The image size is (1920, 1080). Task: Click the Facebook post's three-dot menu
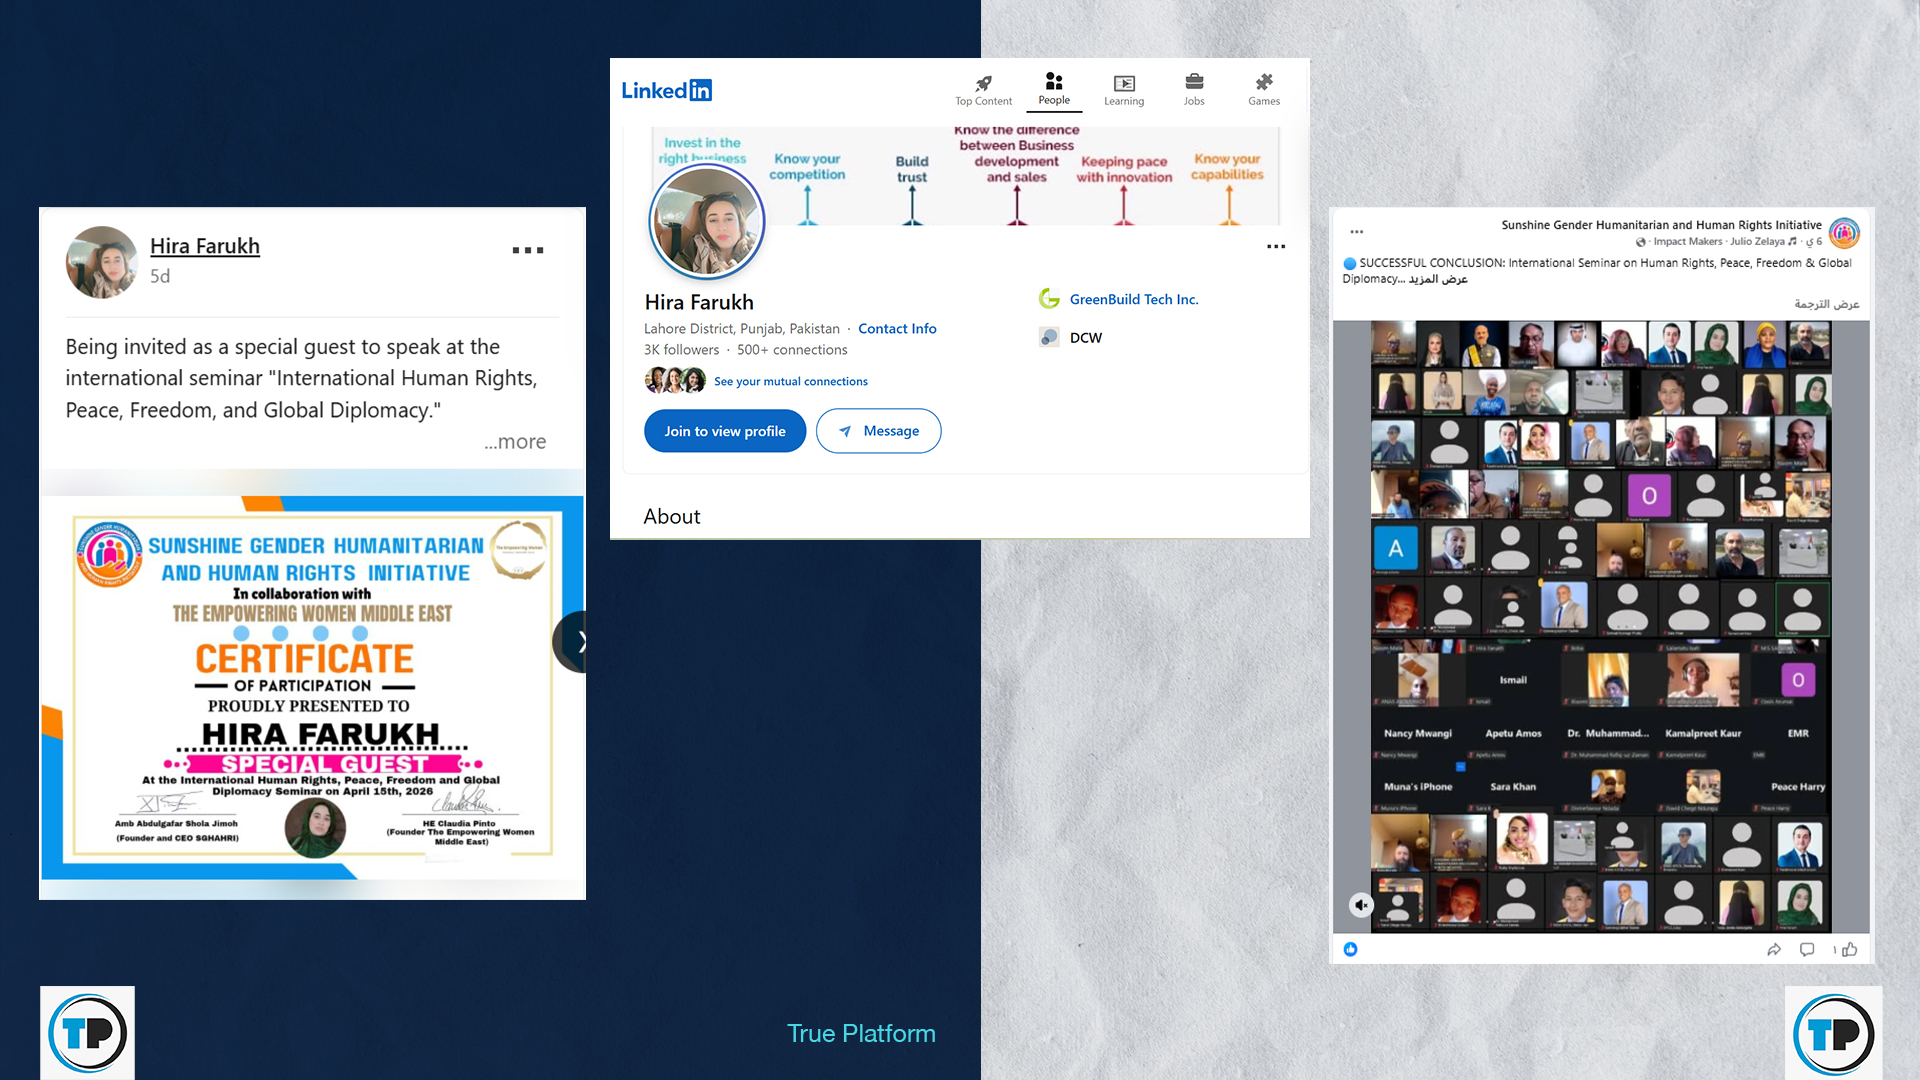coord(1357,231)
